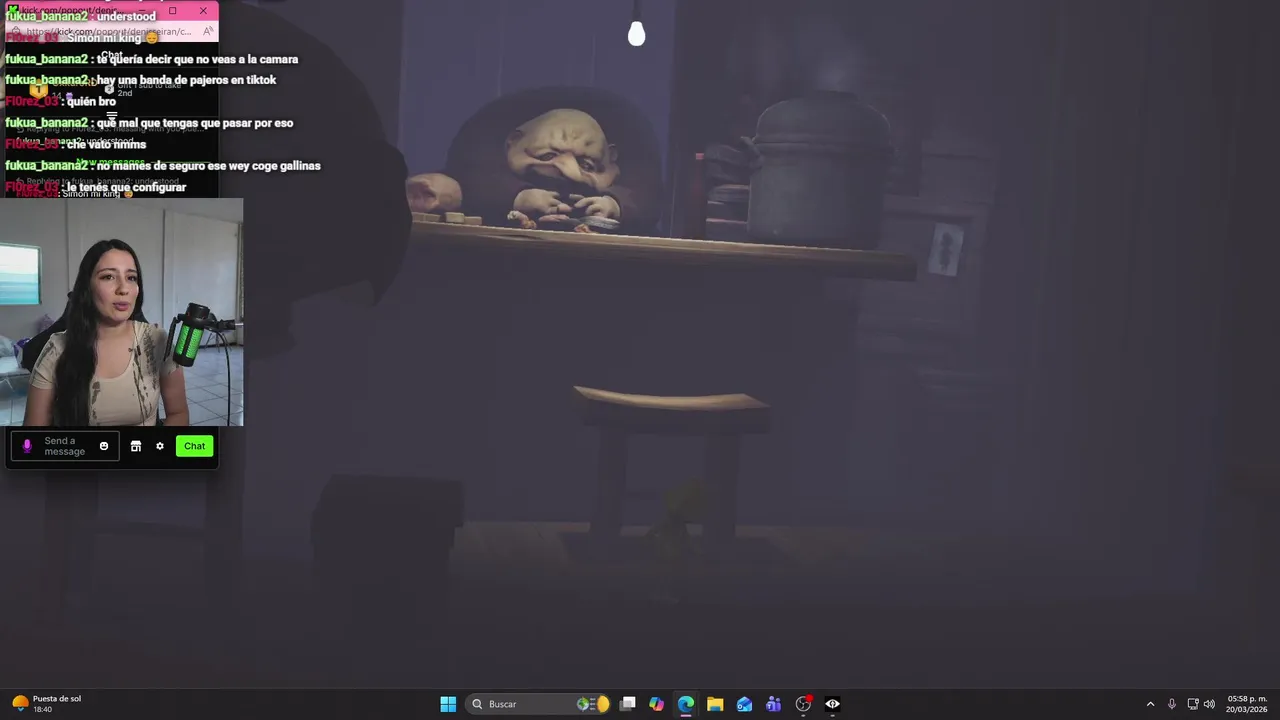Viewport: 1280px width, 720px height.
Task: Switch to Microsoft Edge in taskbar
Action: point(686,704)
